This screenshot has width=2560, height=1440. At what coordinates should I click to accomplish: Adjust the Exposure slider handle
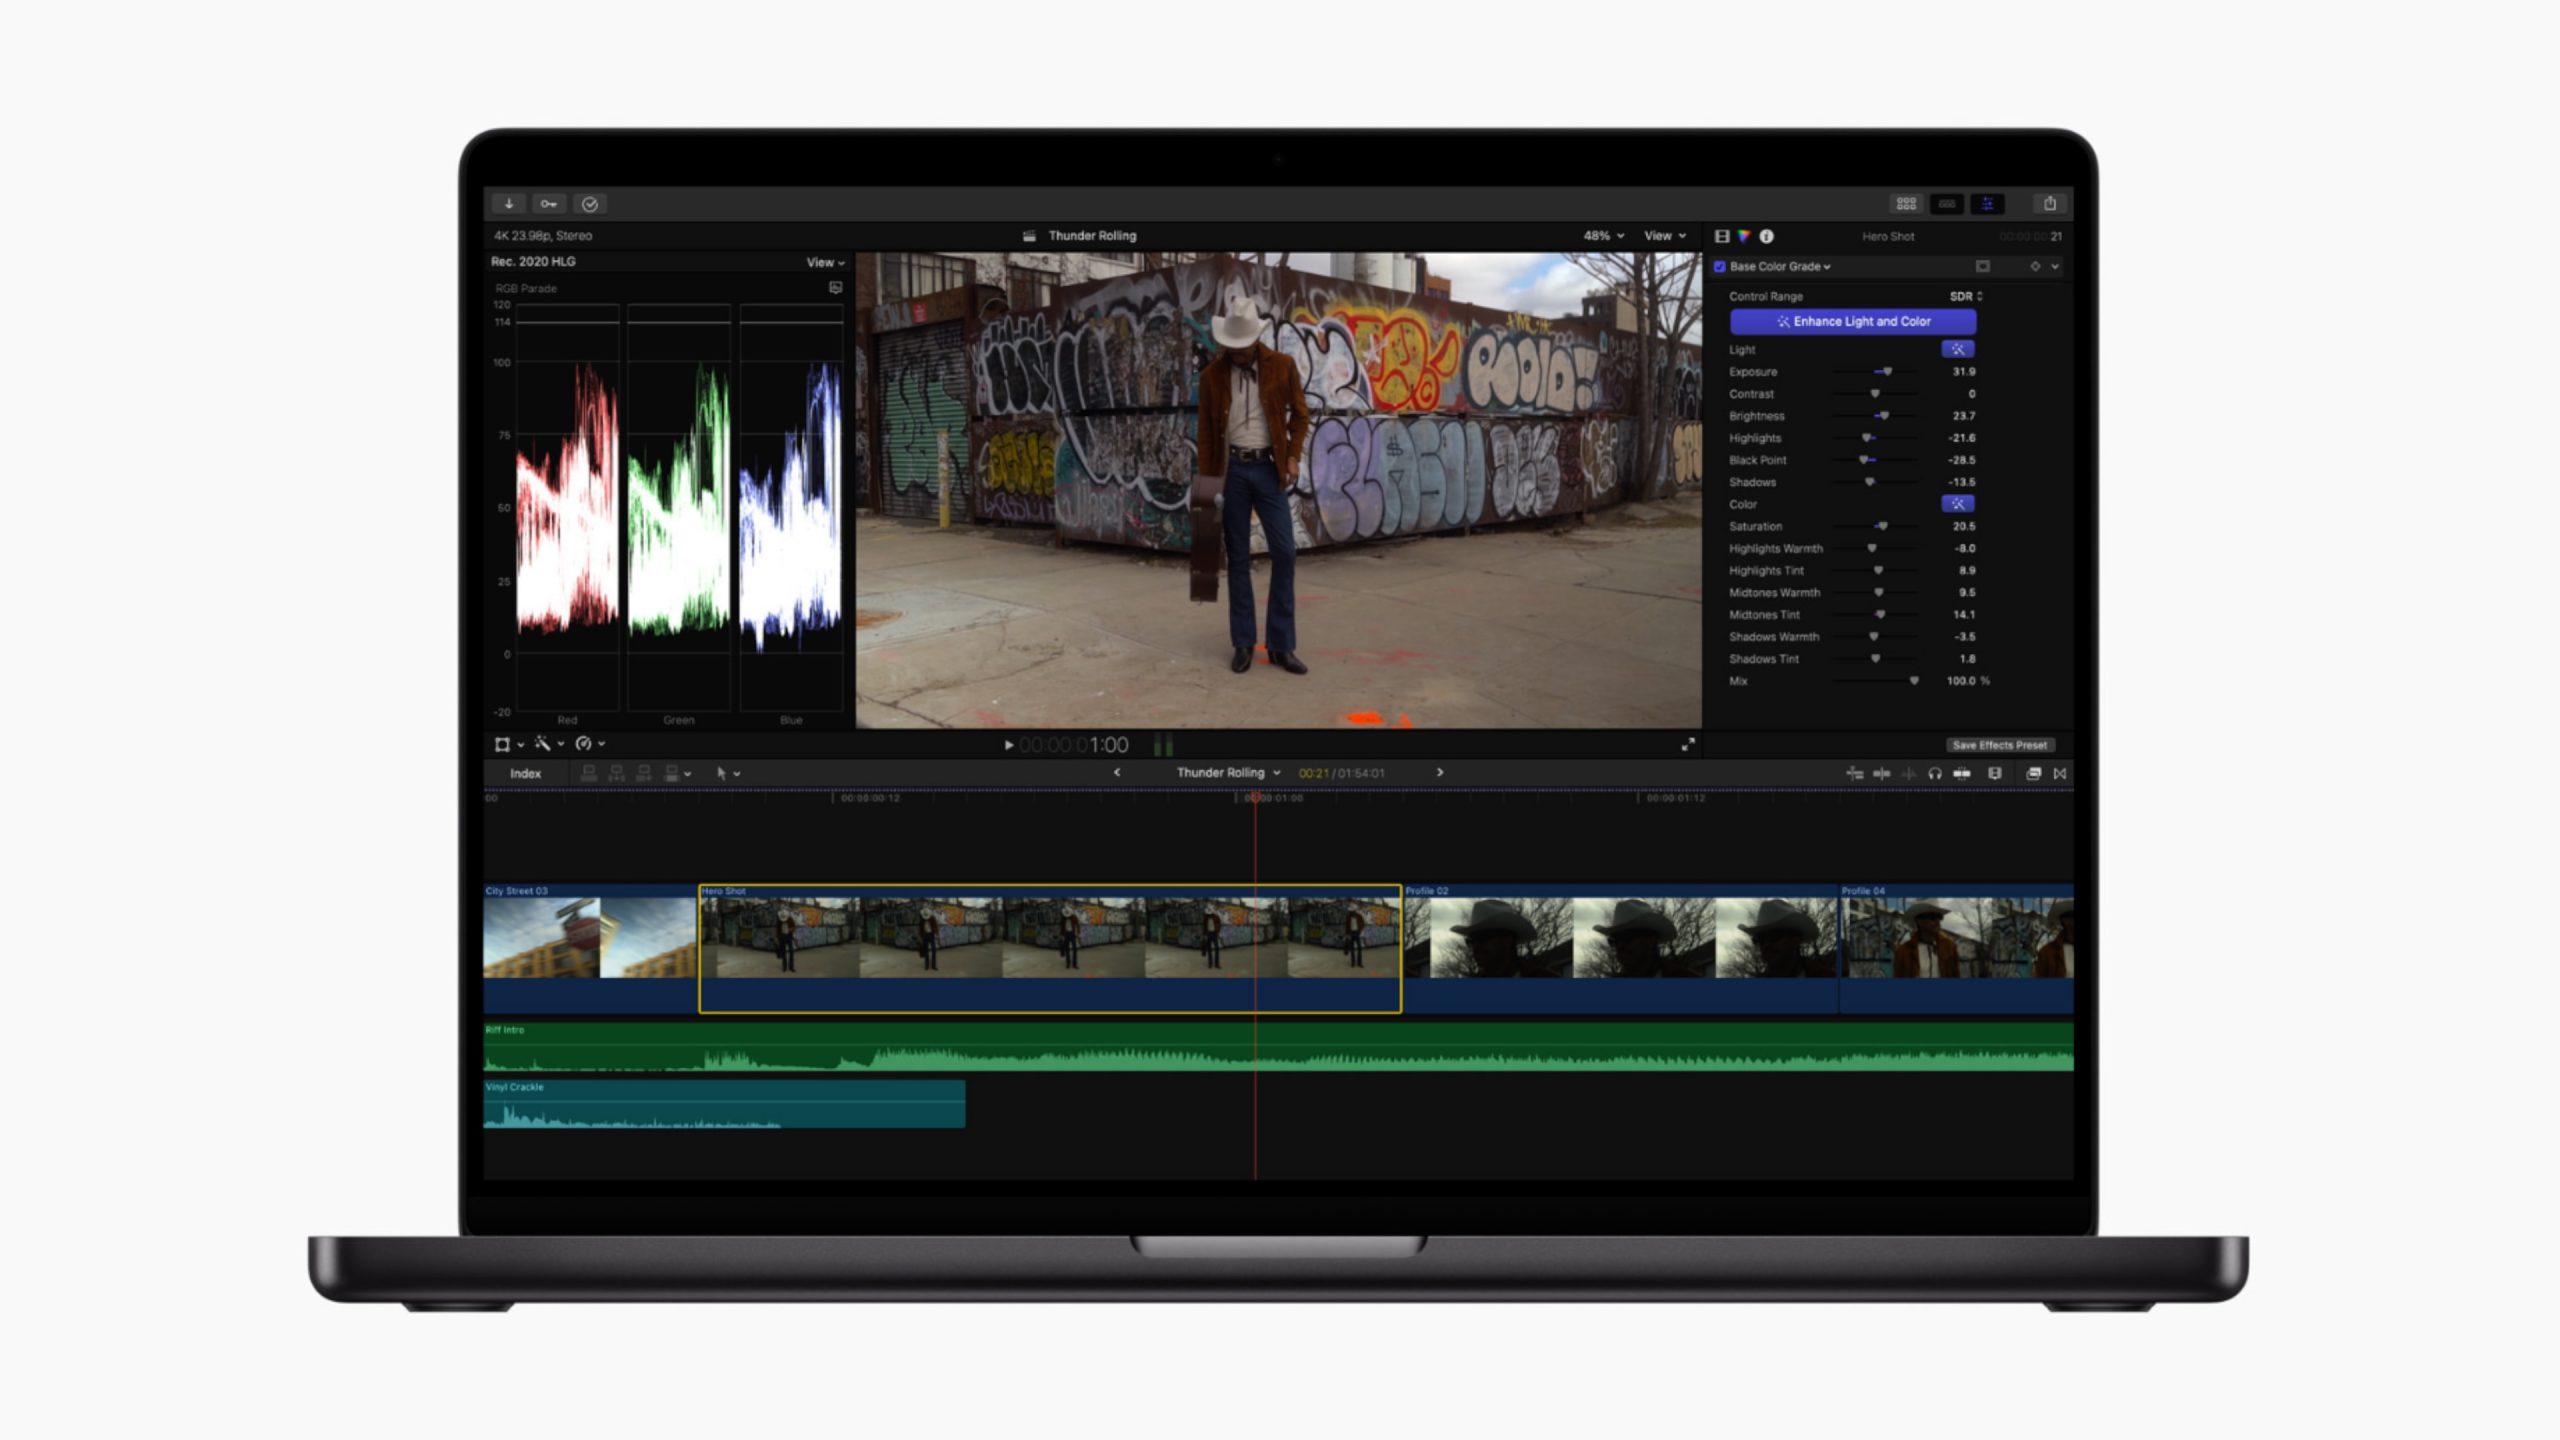(1887, 372)
